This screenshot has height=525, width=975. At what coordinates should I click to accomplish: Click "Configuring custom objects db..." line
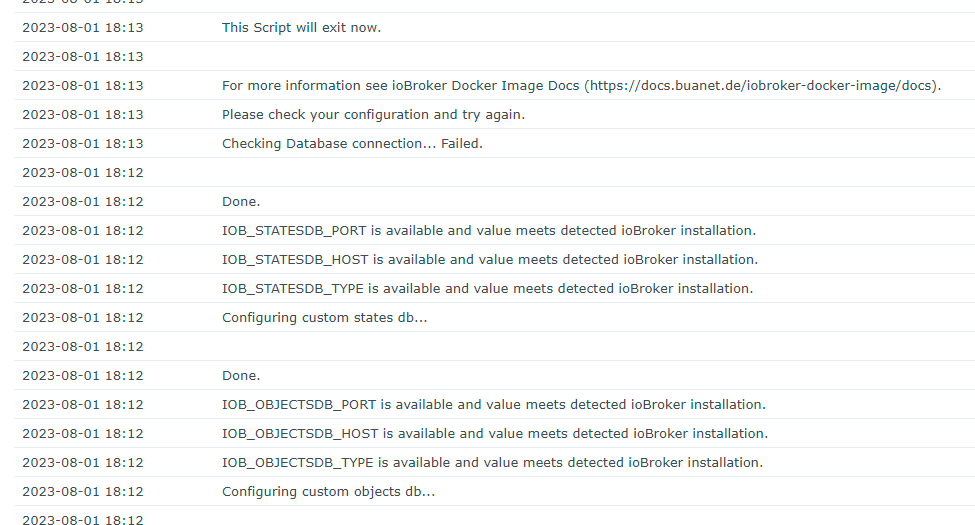[x=328, y=492]
